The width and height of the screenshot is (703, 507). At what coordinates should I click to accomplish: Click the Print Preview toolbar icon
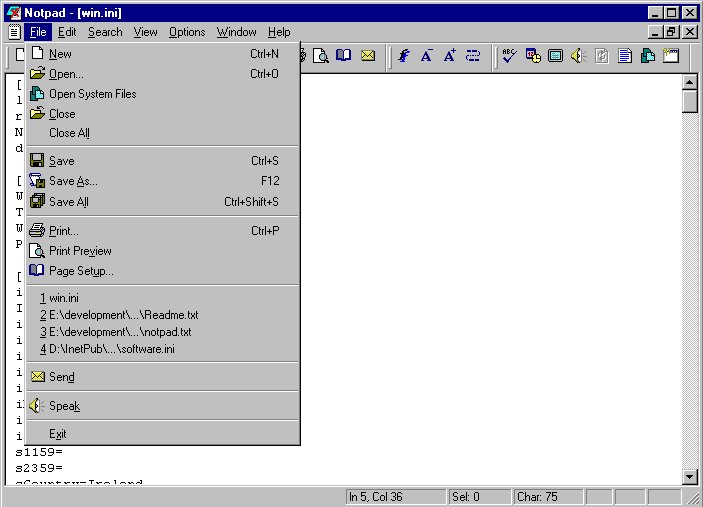coord(321,56)
